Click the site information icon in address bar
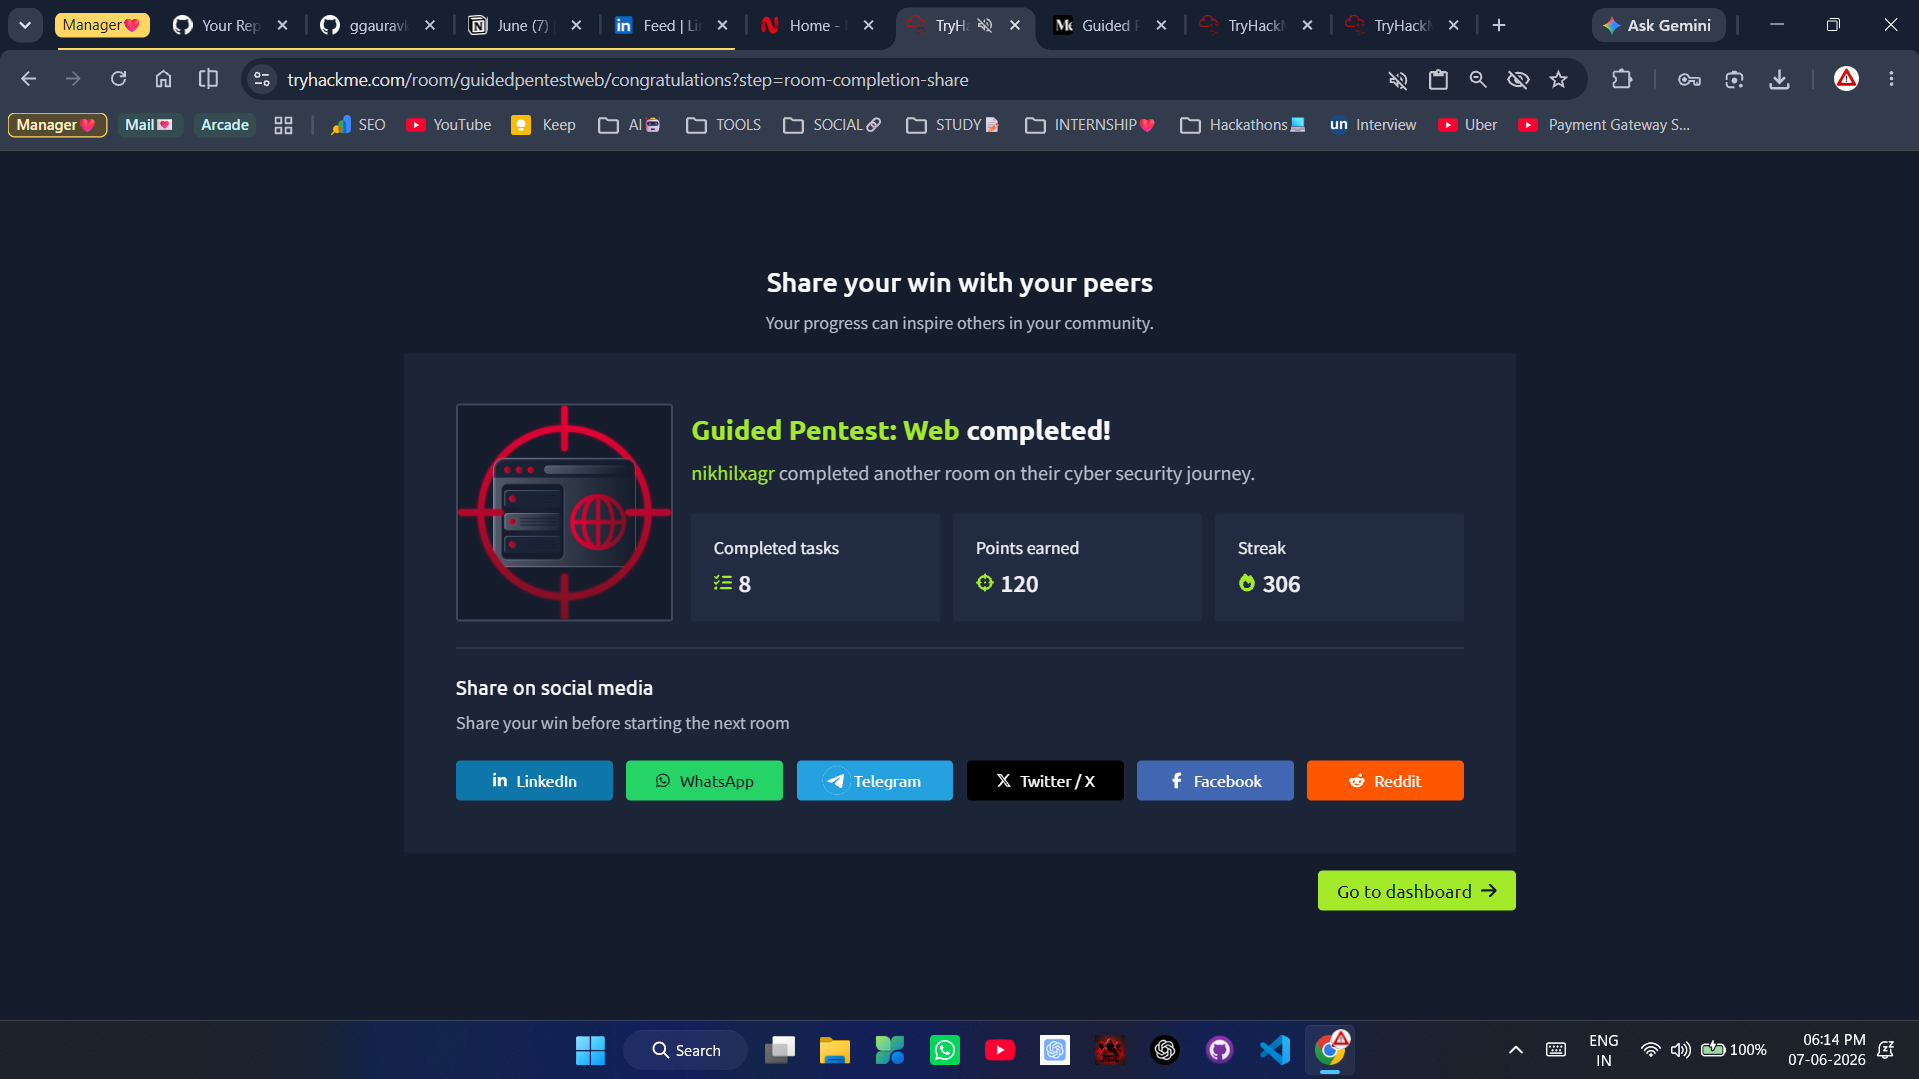 tap(262, 79)
